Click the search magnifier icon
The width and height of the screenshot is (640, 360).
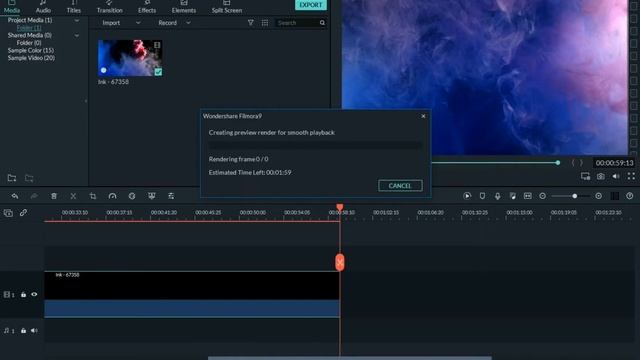click(322, 23)
